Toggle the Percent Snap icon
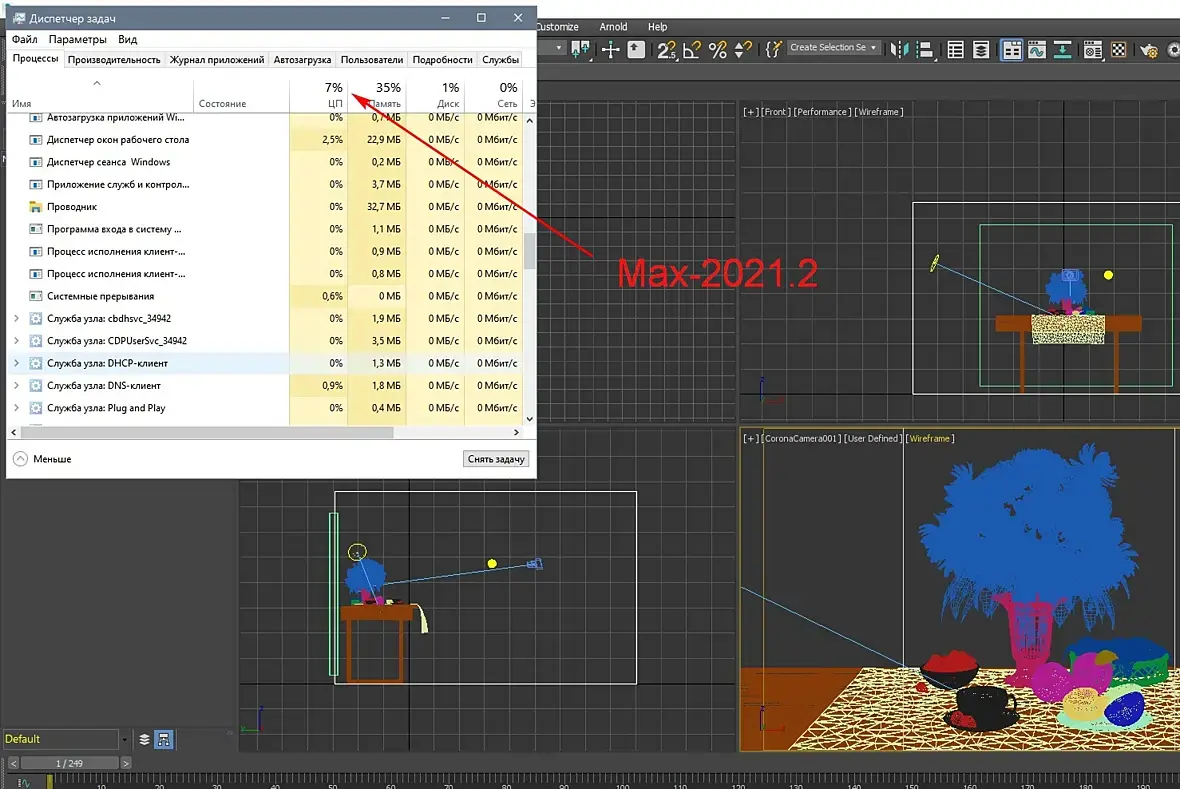 pyautogui.click(x=717, y=49)
